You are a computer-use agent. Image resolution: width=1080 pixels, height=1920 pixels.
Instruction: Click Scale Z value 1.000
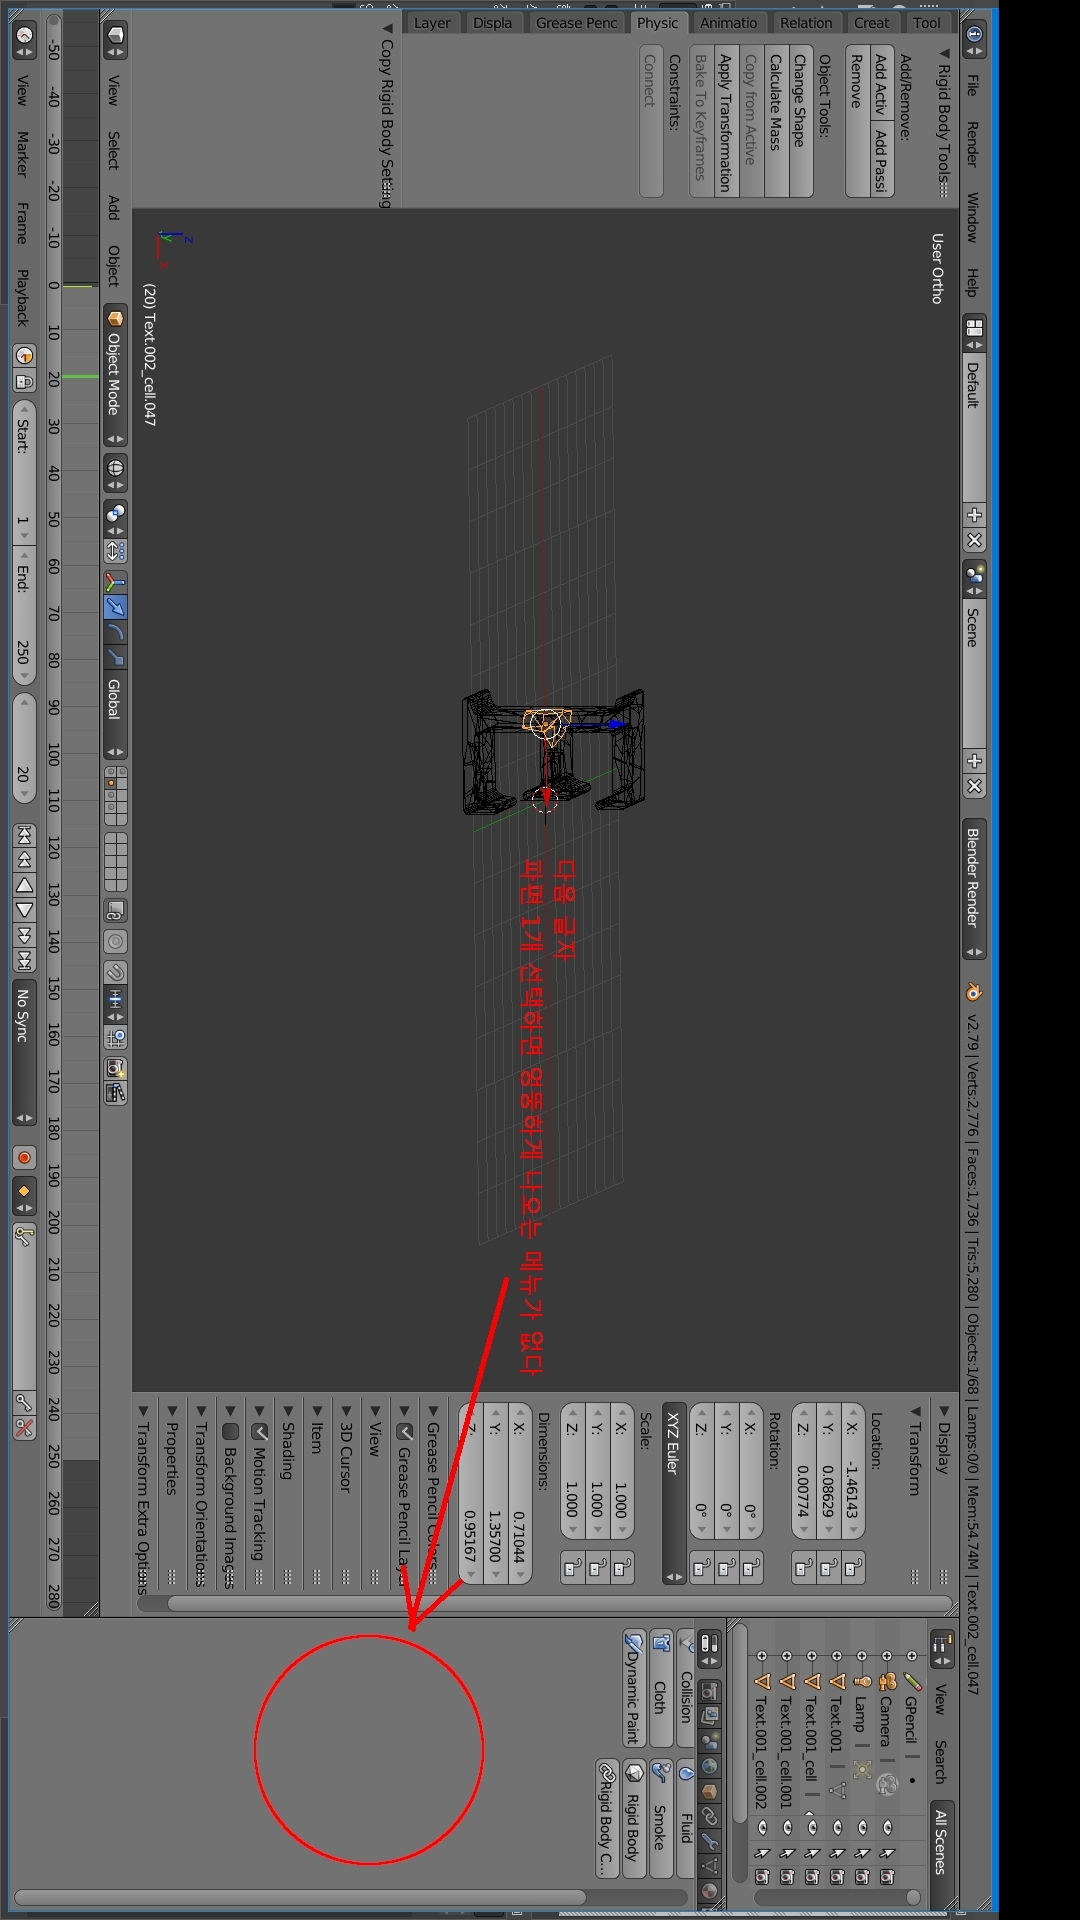coord(573,1471)
